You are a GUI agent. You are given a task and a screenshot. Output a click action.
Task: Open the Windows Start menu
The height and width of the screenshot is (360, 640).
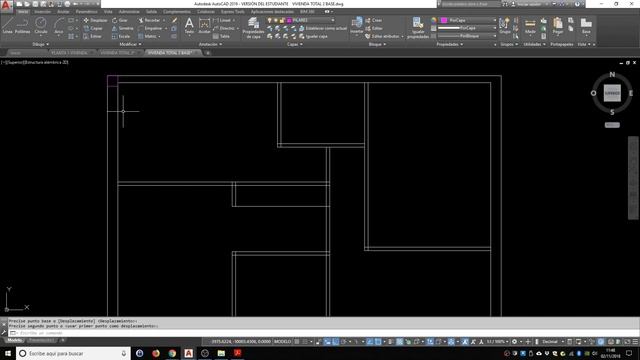tap(8, 353)
